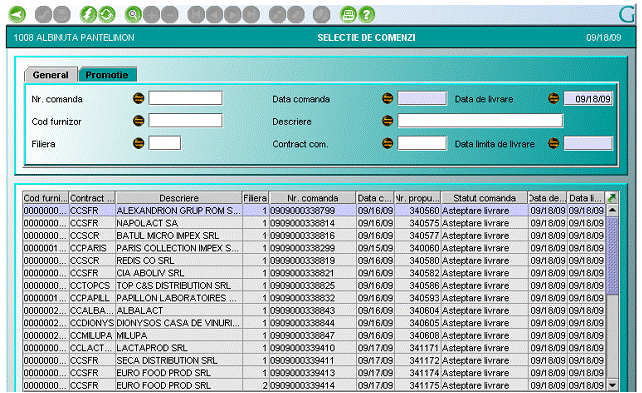Viewport: 642px width, 393px height.
Task: Focus the Filiera input field
Action: click(165, 143)
